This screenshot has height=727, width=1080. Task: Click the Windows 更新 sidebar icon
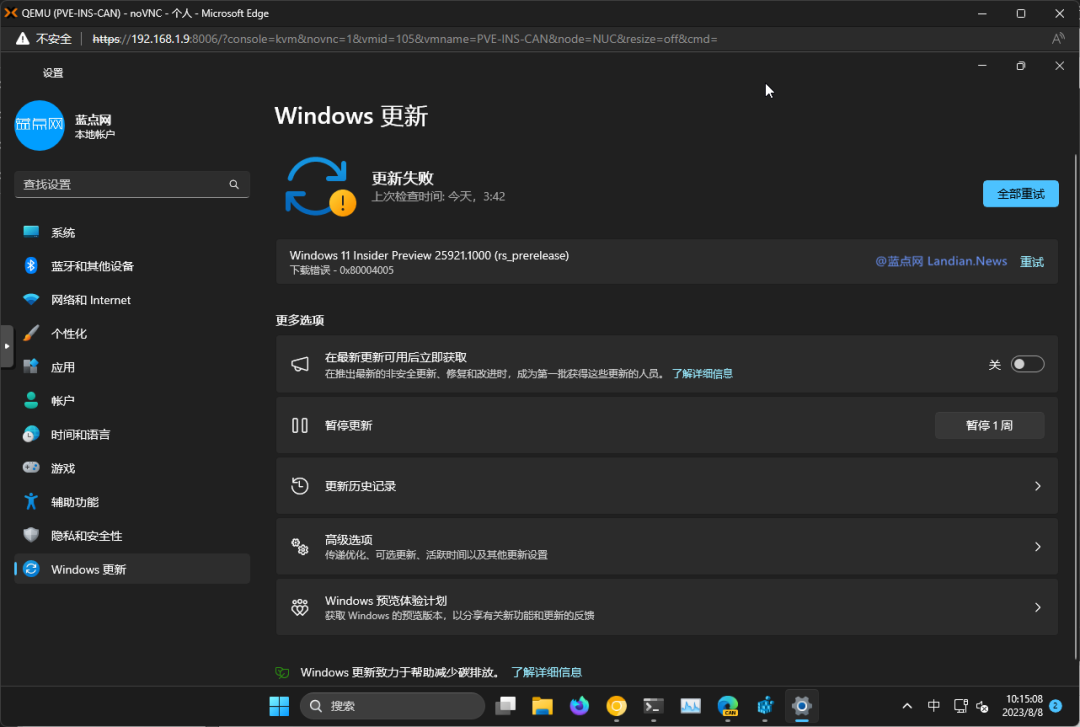[x=31, y=569]
